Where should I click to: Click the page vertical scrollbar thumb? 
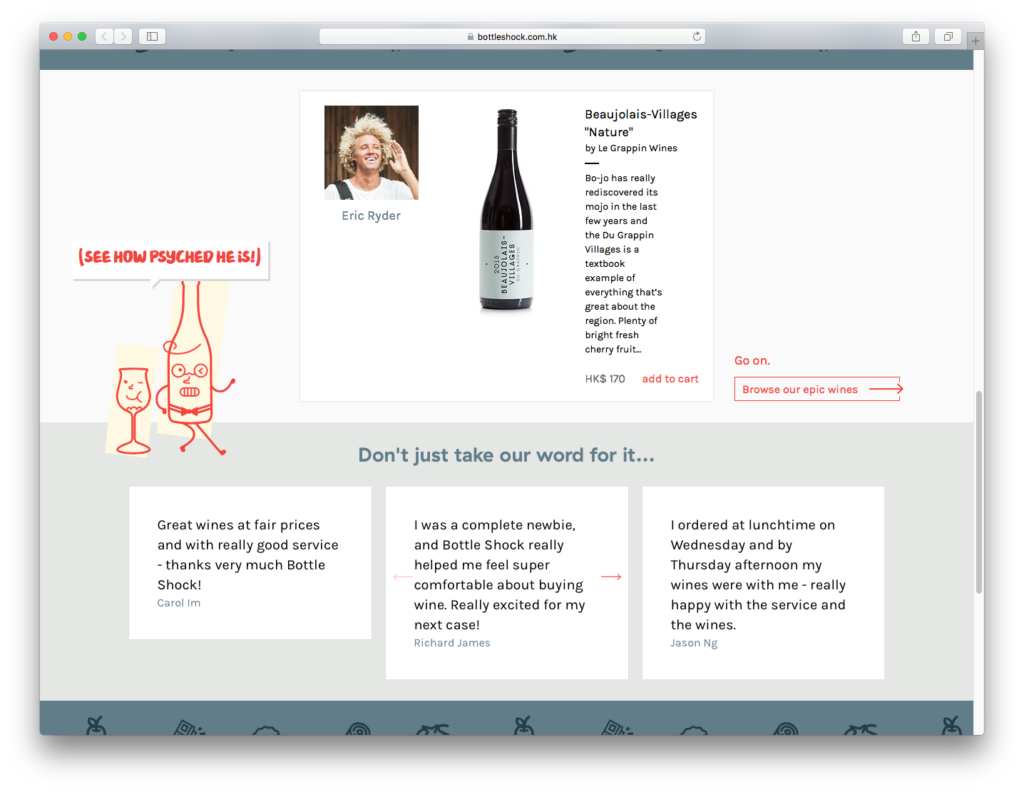978,492
